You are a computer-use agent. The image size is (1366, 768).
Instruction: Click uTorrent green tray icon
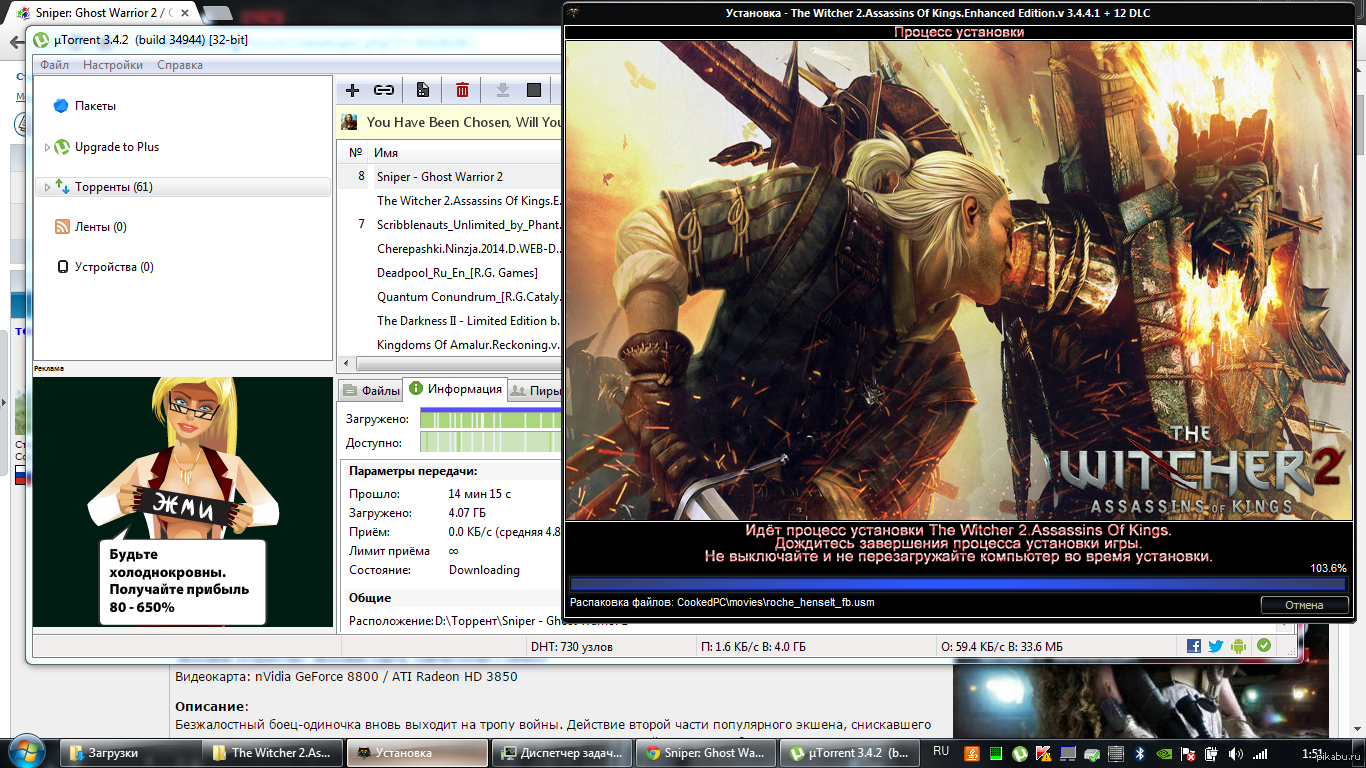[1019, 753]
